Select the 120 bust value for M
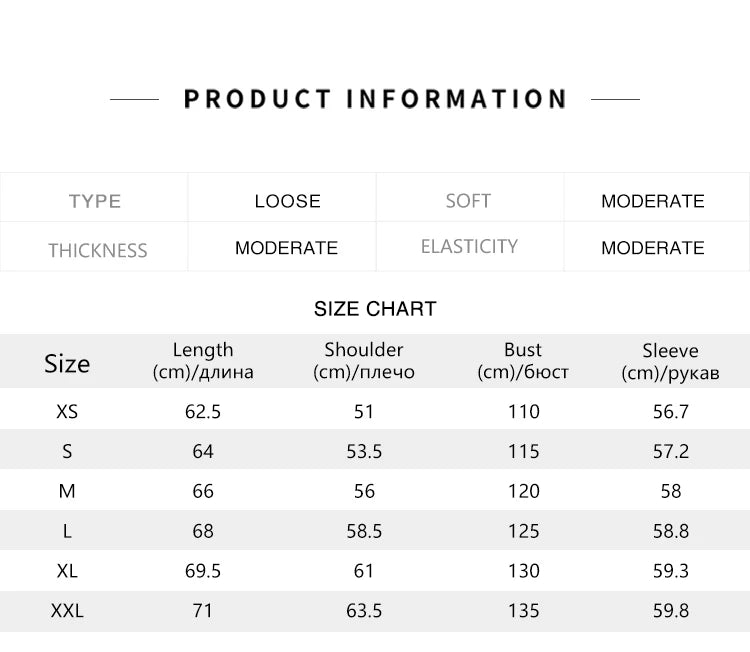750x652 pixels. 523,491
